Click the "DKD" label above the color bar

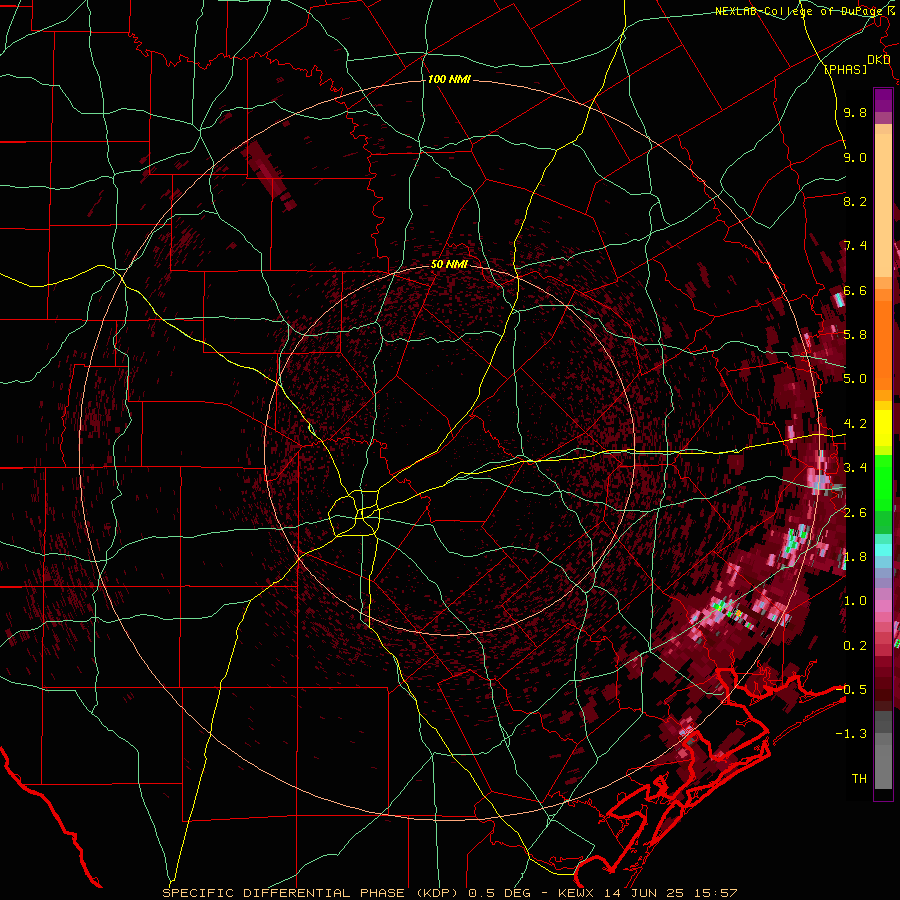879,60
